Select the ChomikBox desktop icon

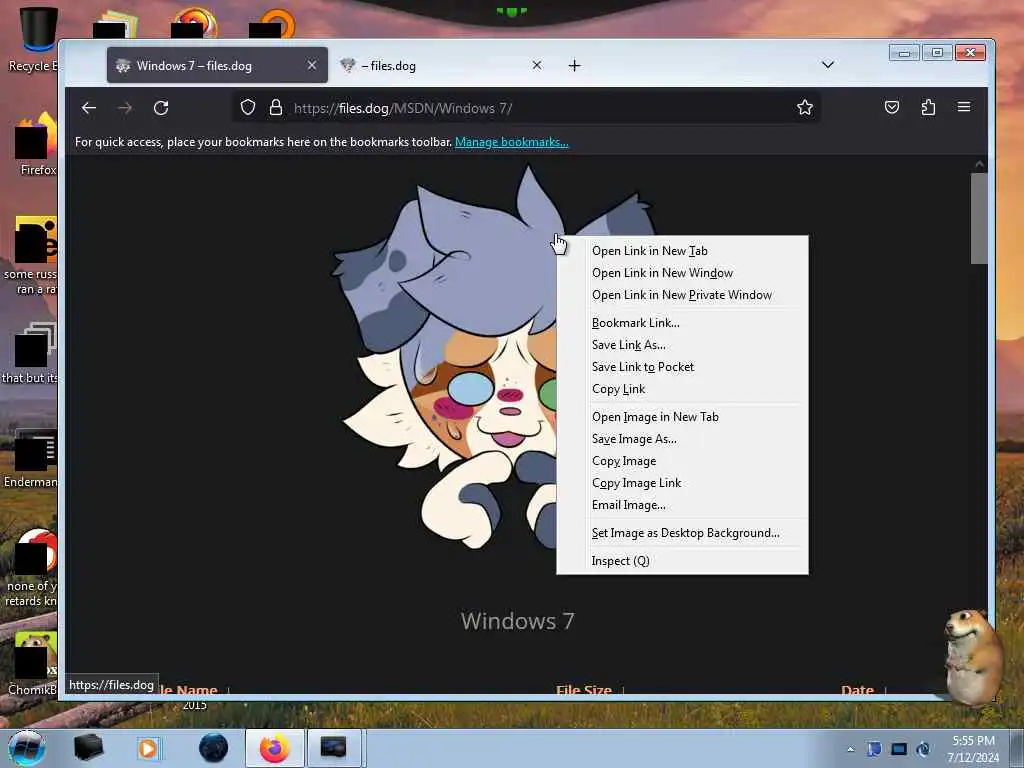[x=33, y=665]
